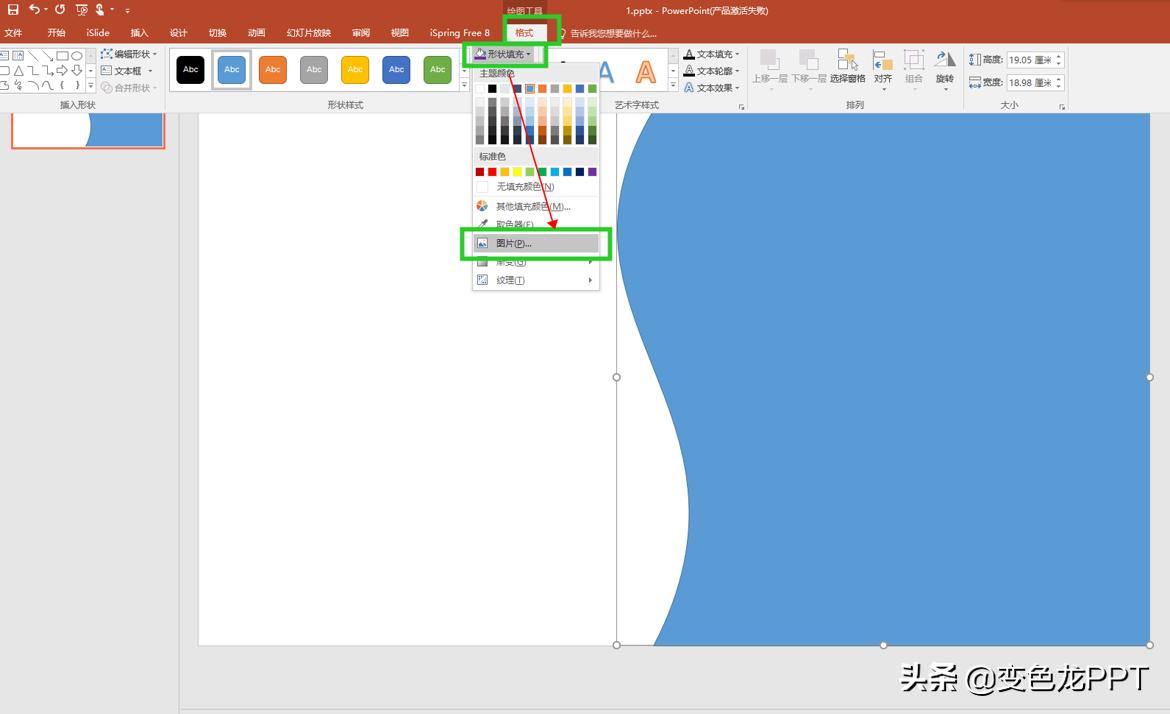Choose 其他填充颜色 menu option
1170x714 pixels.
pyautogui.click(x=536, y=207)
